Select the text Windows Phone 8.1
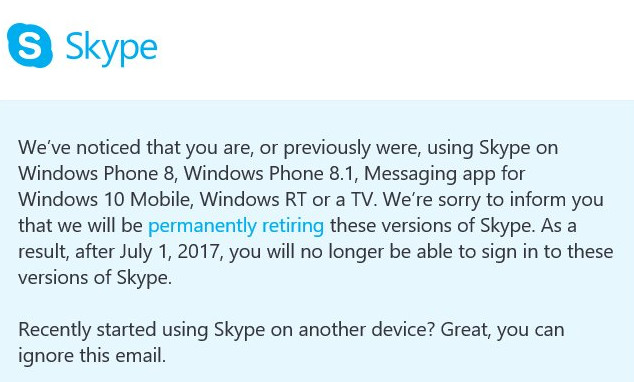This screenshot has width=634, height=382. (x=271, y=174)
